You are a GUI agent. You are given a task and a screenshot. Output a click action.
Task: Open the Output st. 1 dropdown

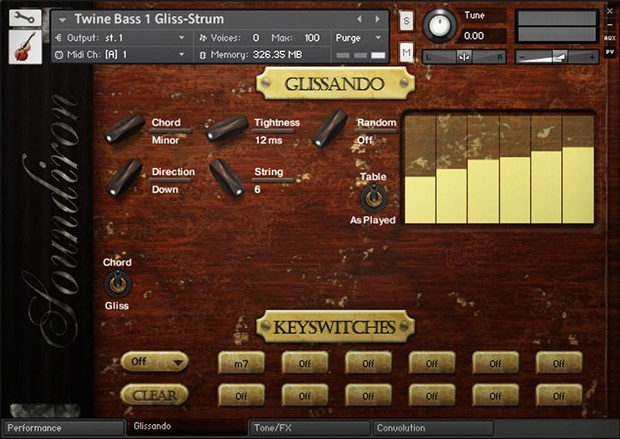click(181, 38)
